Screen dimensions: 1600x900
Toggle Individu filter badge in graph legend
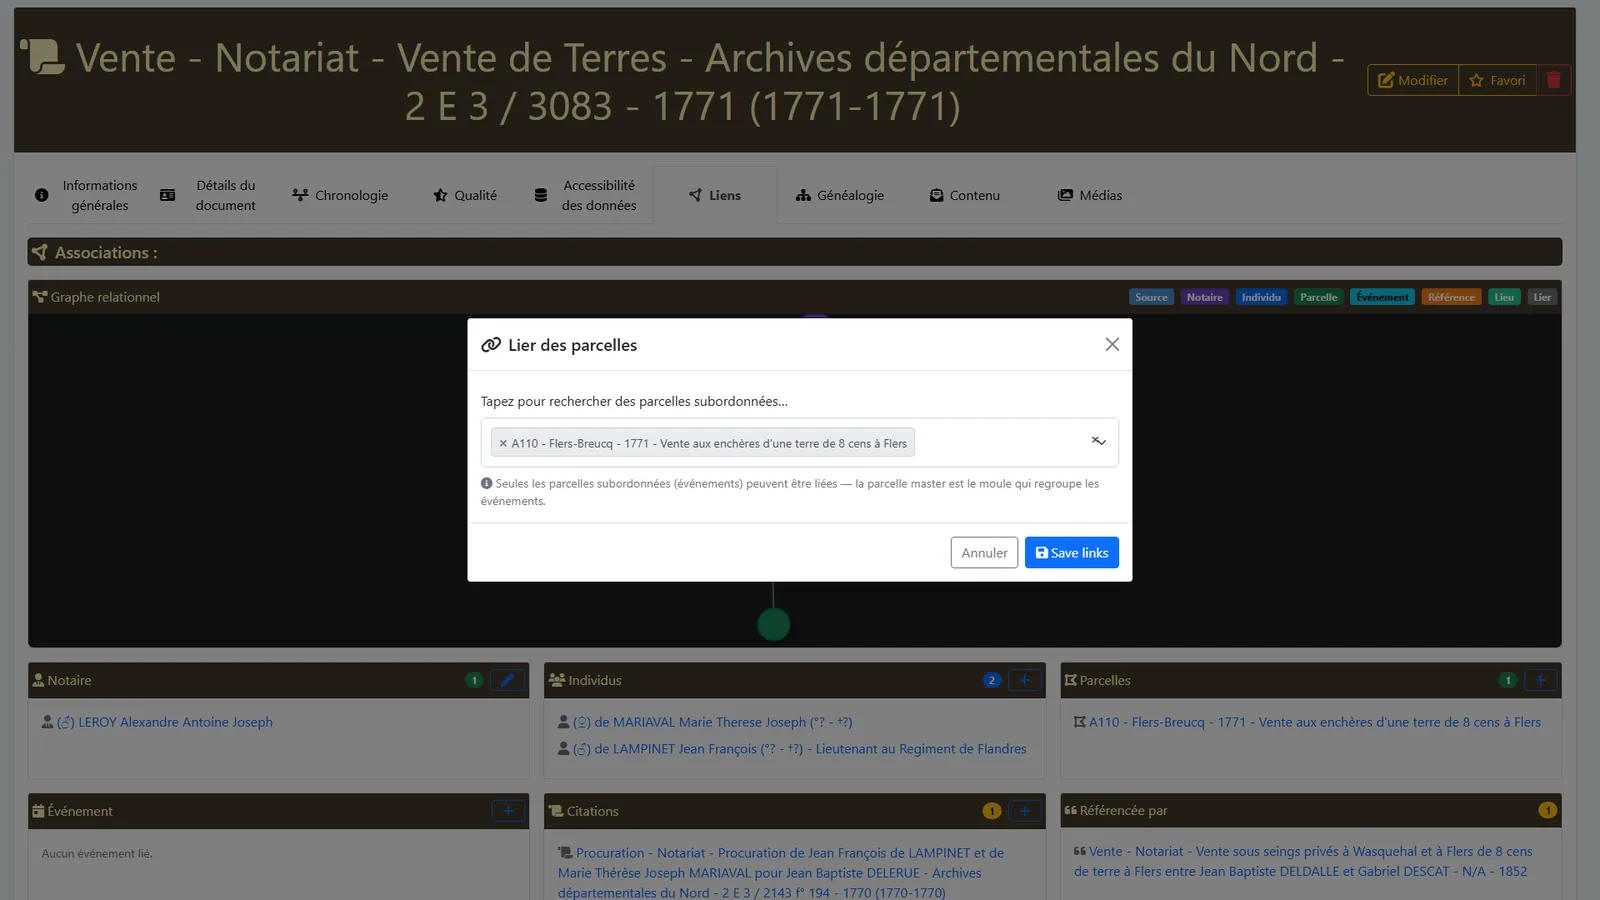click(x=1261, y=297)
